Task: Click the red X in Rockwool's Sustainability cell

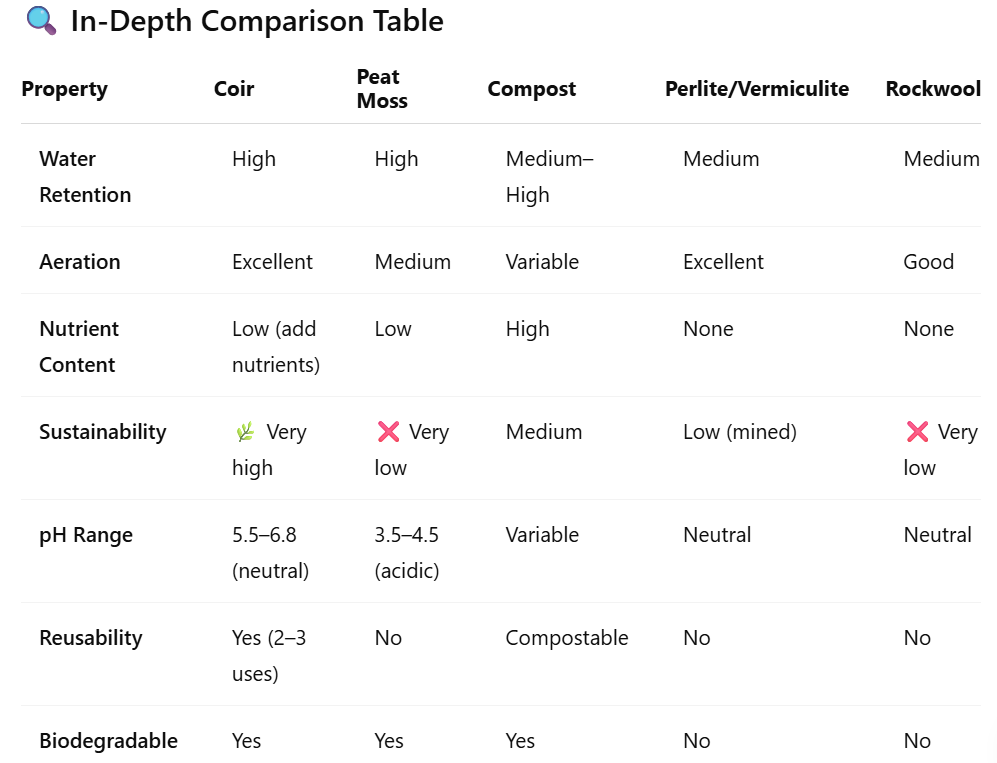Action: pos(916,432)
